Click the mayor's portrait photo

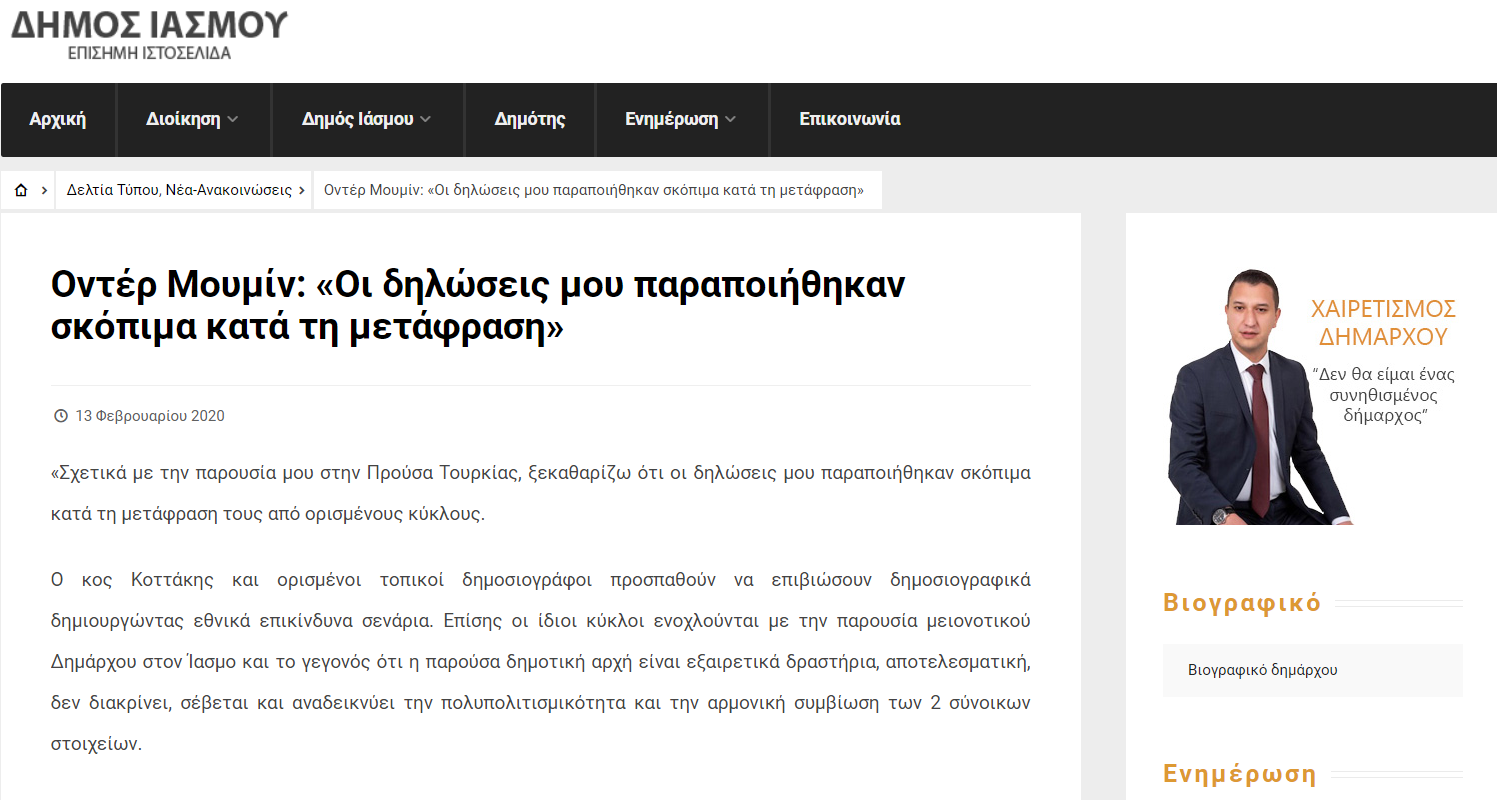click(x=1240, y=400)
